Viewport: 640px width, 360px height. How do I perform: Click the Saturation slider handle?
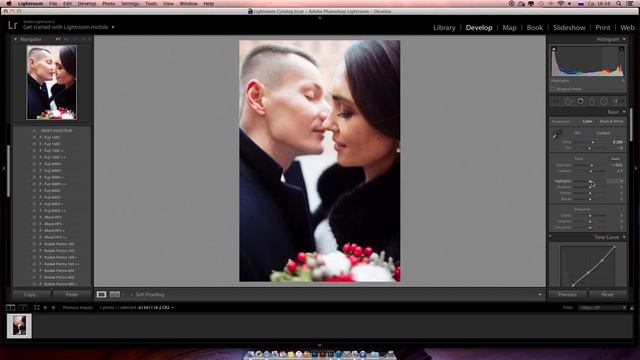590,227
